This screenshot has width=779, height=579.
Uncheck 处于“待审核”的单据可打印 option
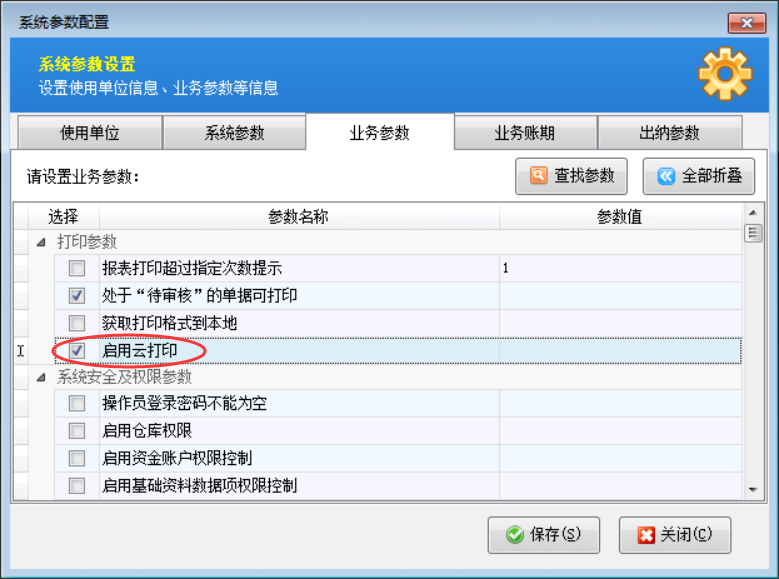77,296
